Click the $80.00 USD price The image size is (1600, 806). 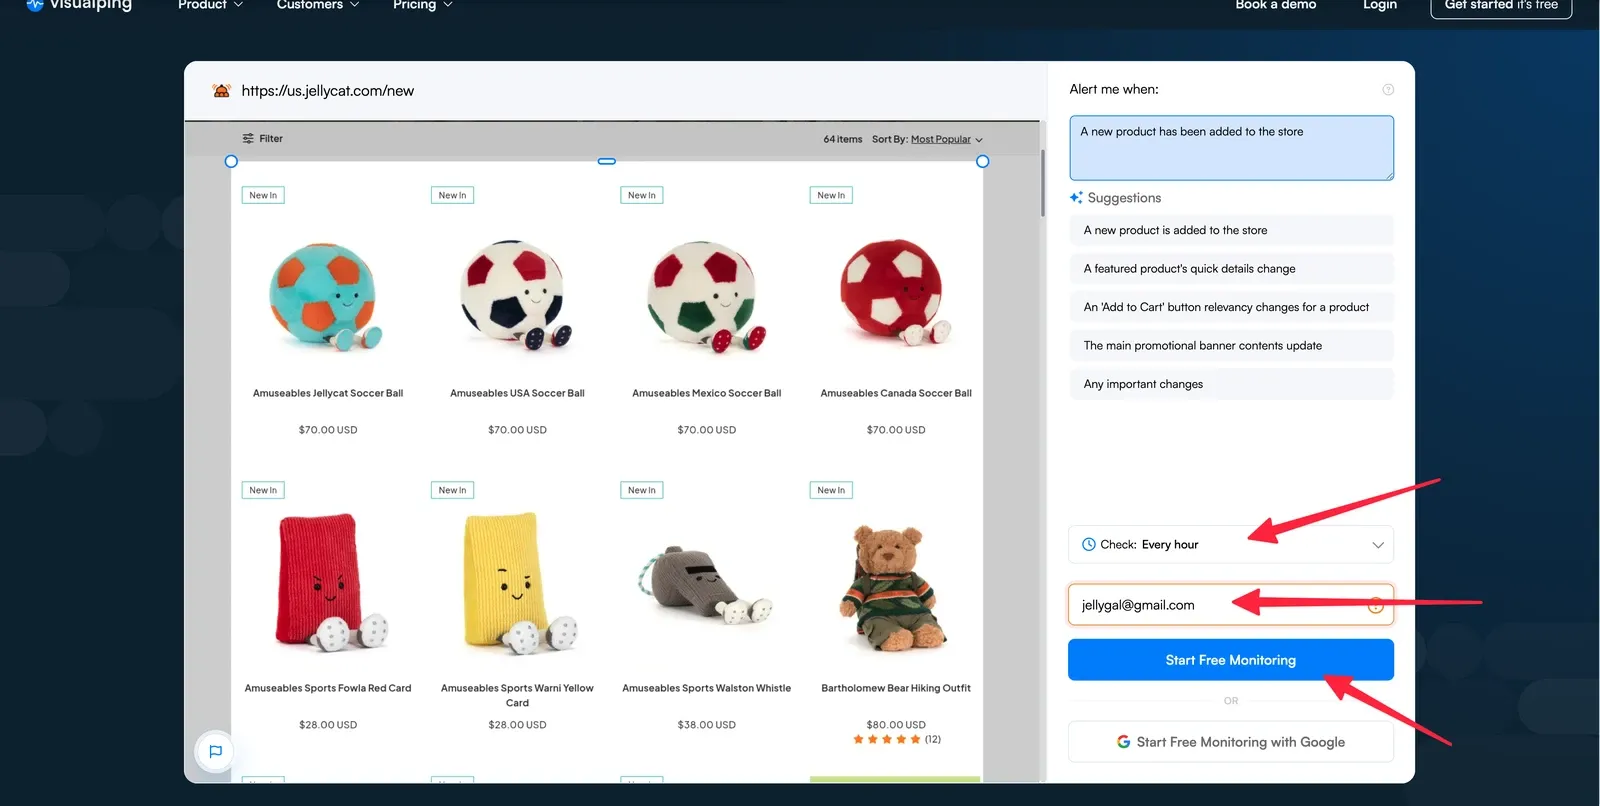click(x=896, y=725)
